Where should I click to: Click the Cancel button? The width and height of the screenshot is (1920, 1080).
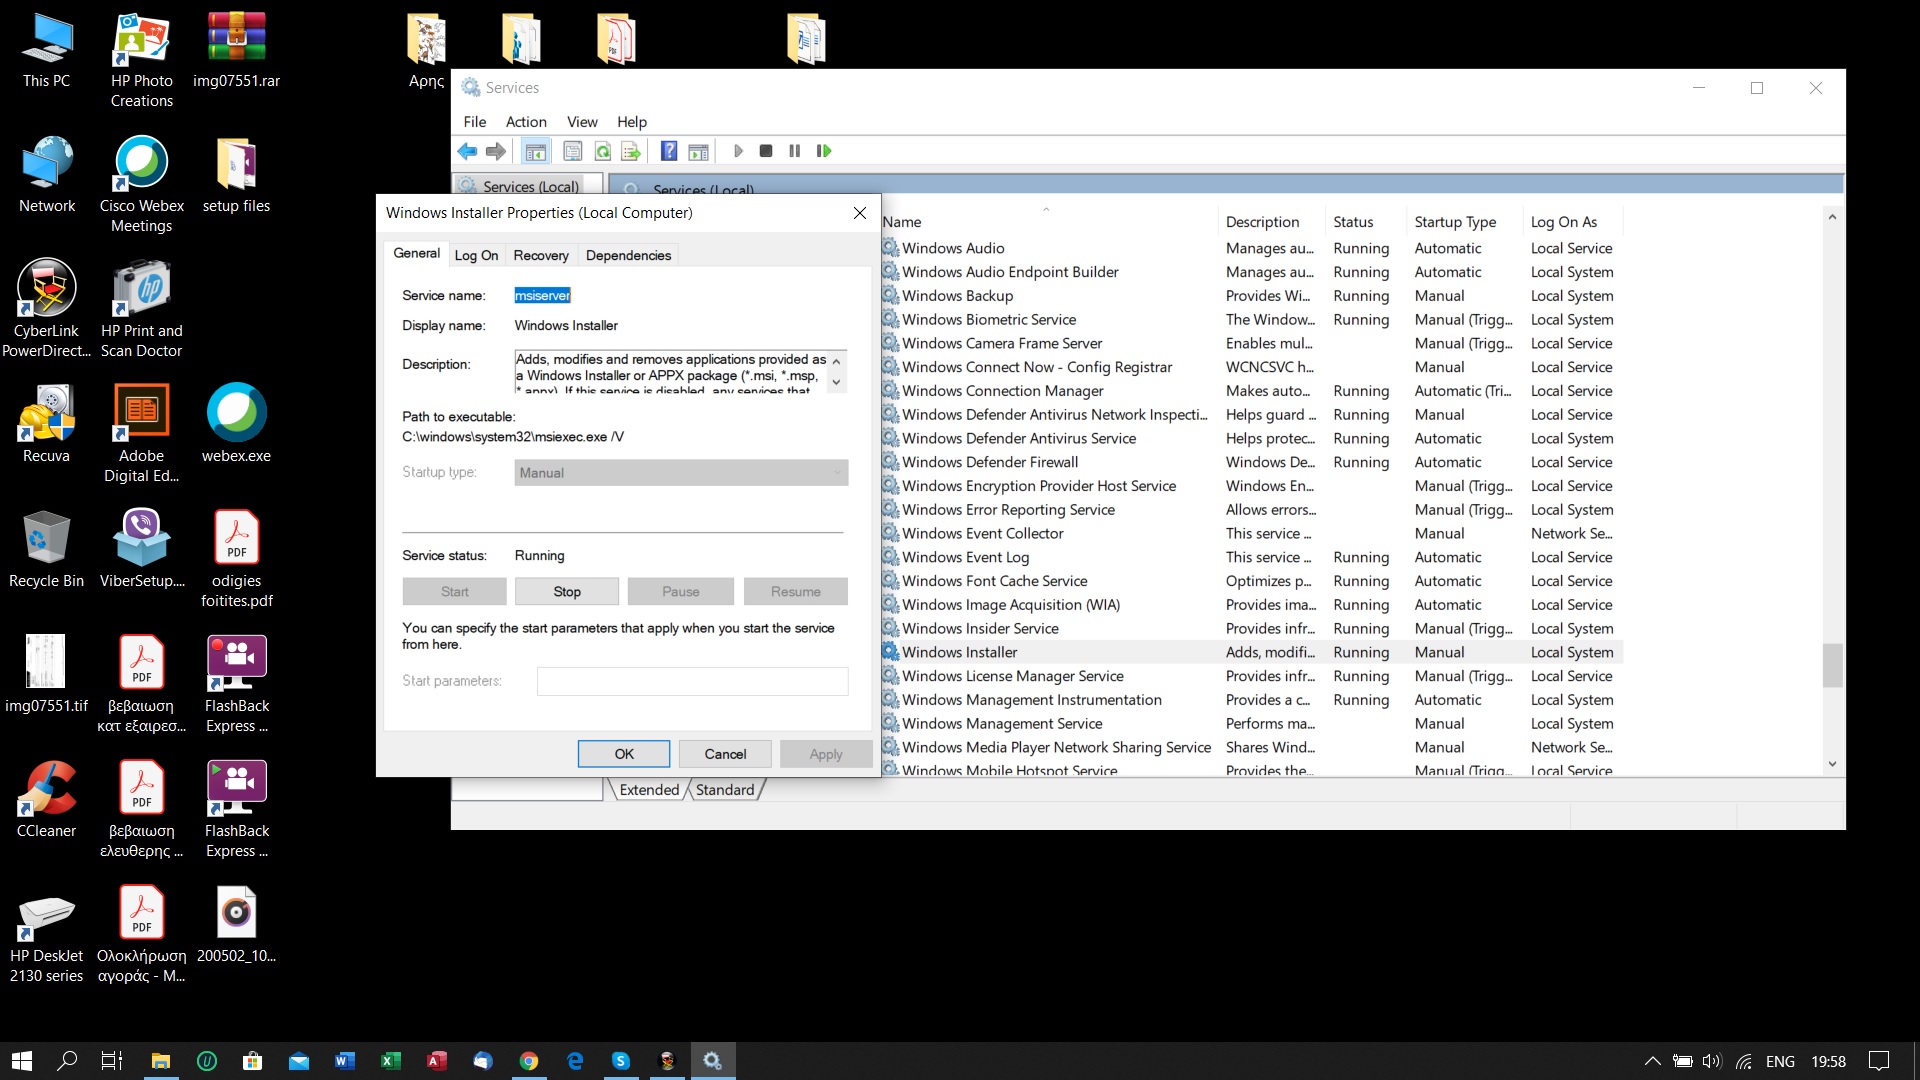(725, 754)
